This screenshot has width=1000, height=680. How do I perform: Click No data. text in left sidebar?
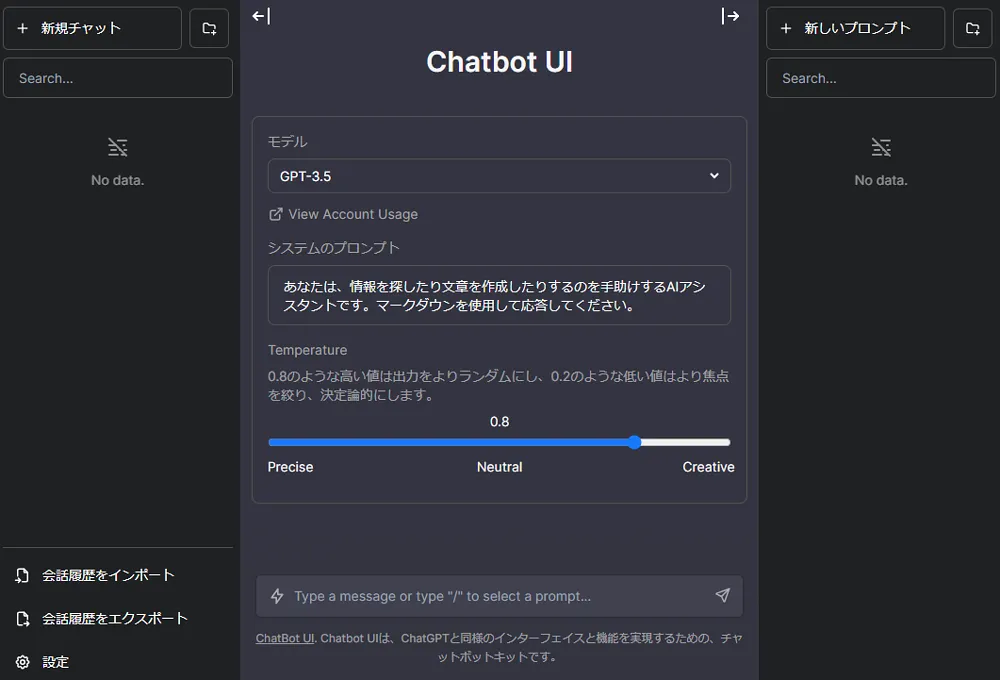click(x=117, y=181)
